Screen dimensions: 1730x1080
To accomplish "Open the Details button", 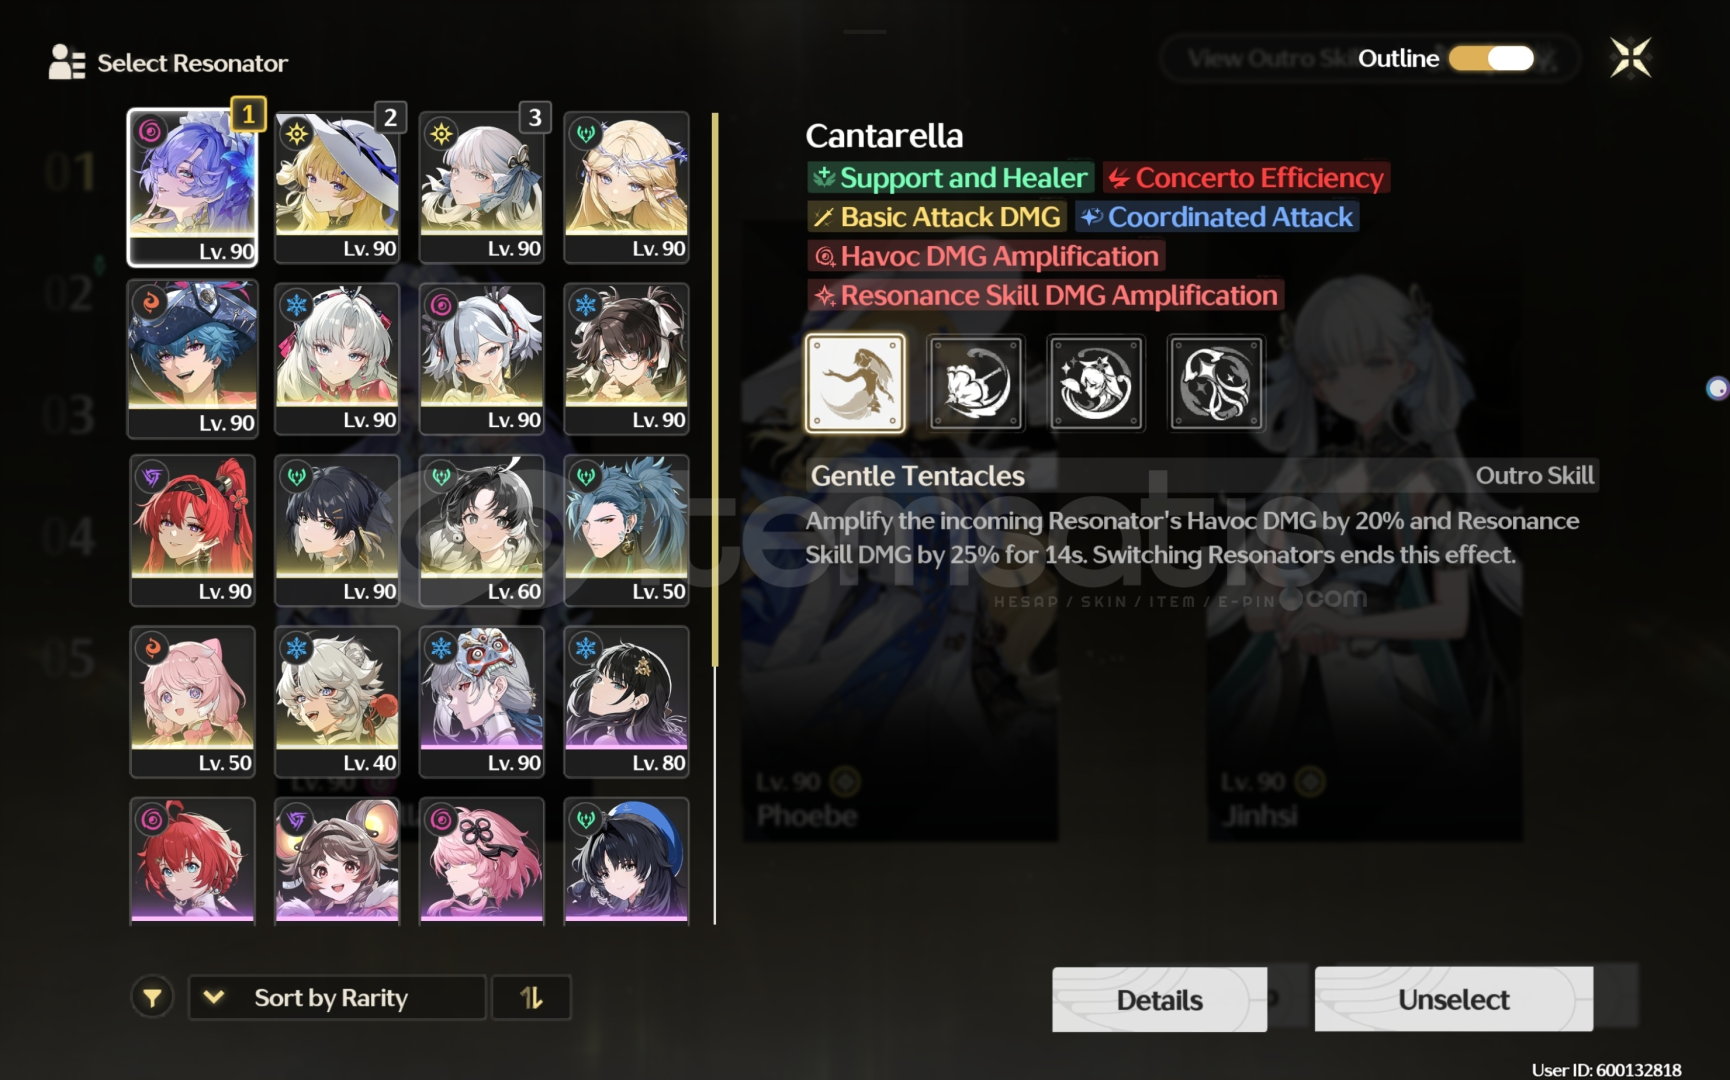I will [x=1159, y=999].
